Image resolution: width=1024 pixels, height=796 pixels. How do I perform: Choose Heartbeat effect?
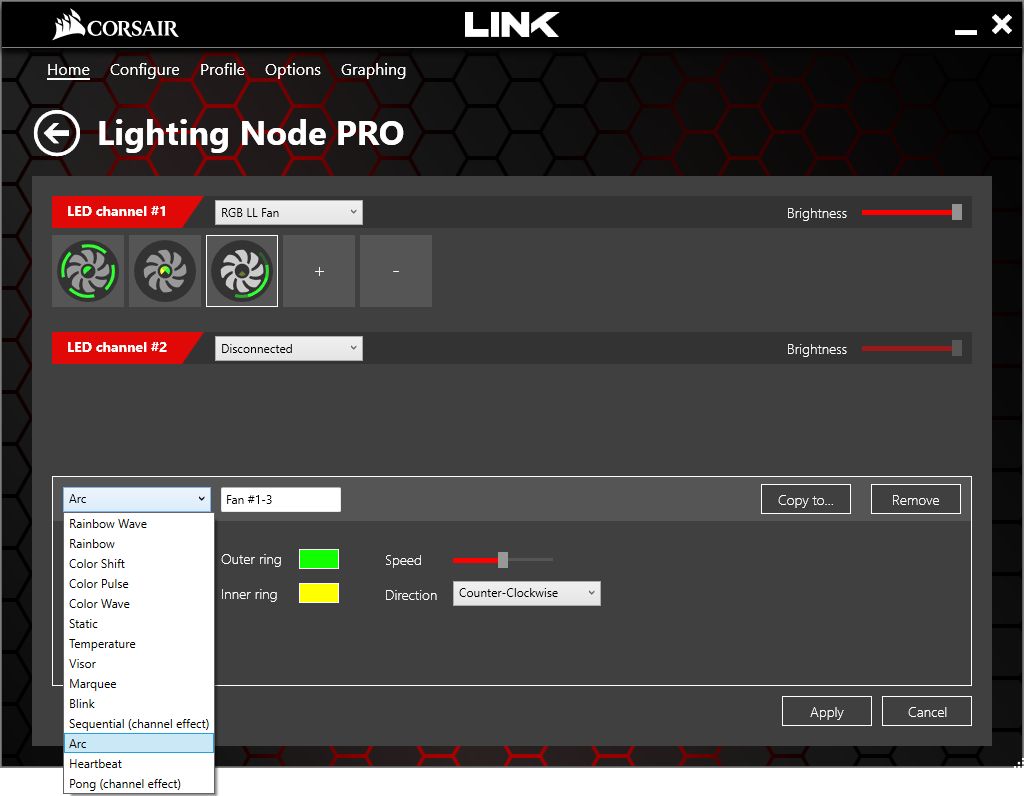click(139, 764)
